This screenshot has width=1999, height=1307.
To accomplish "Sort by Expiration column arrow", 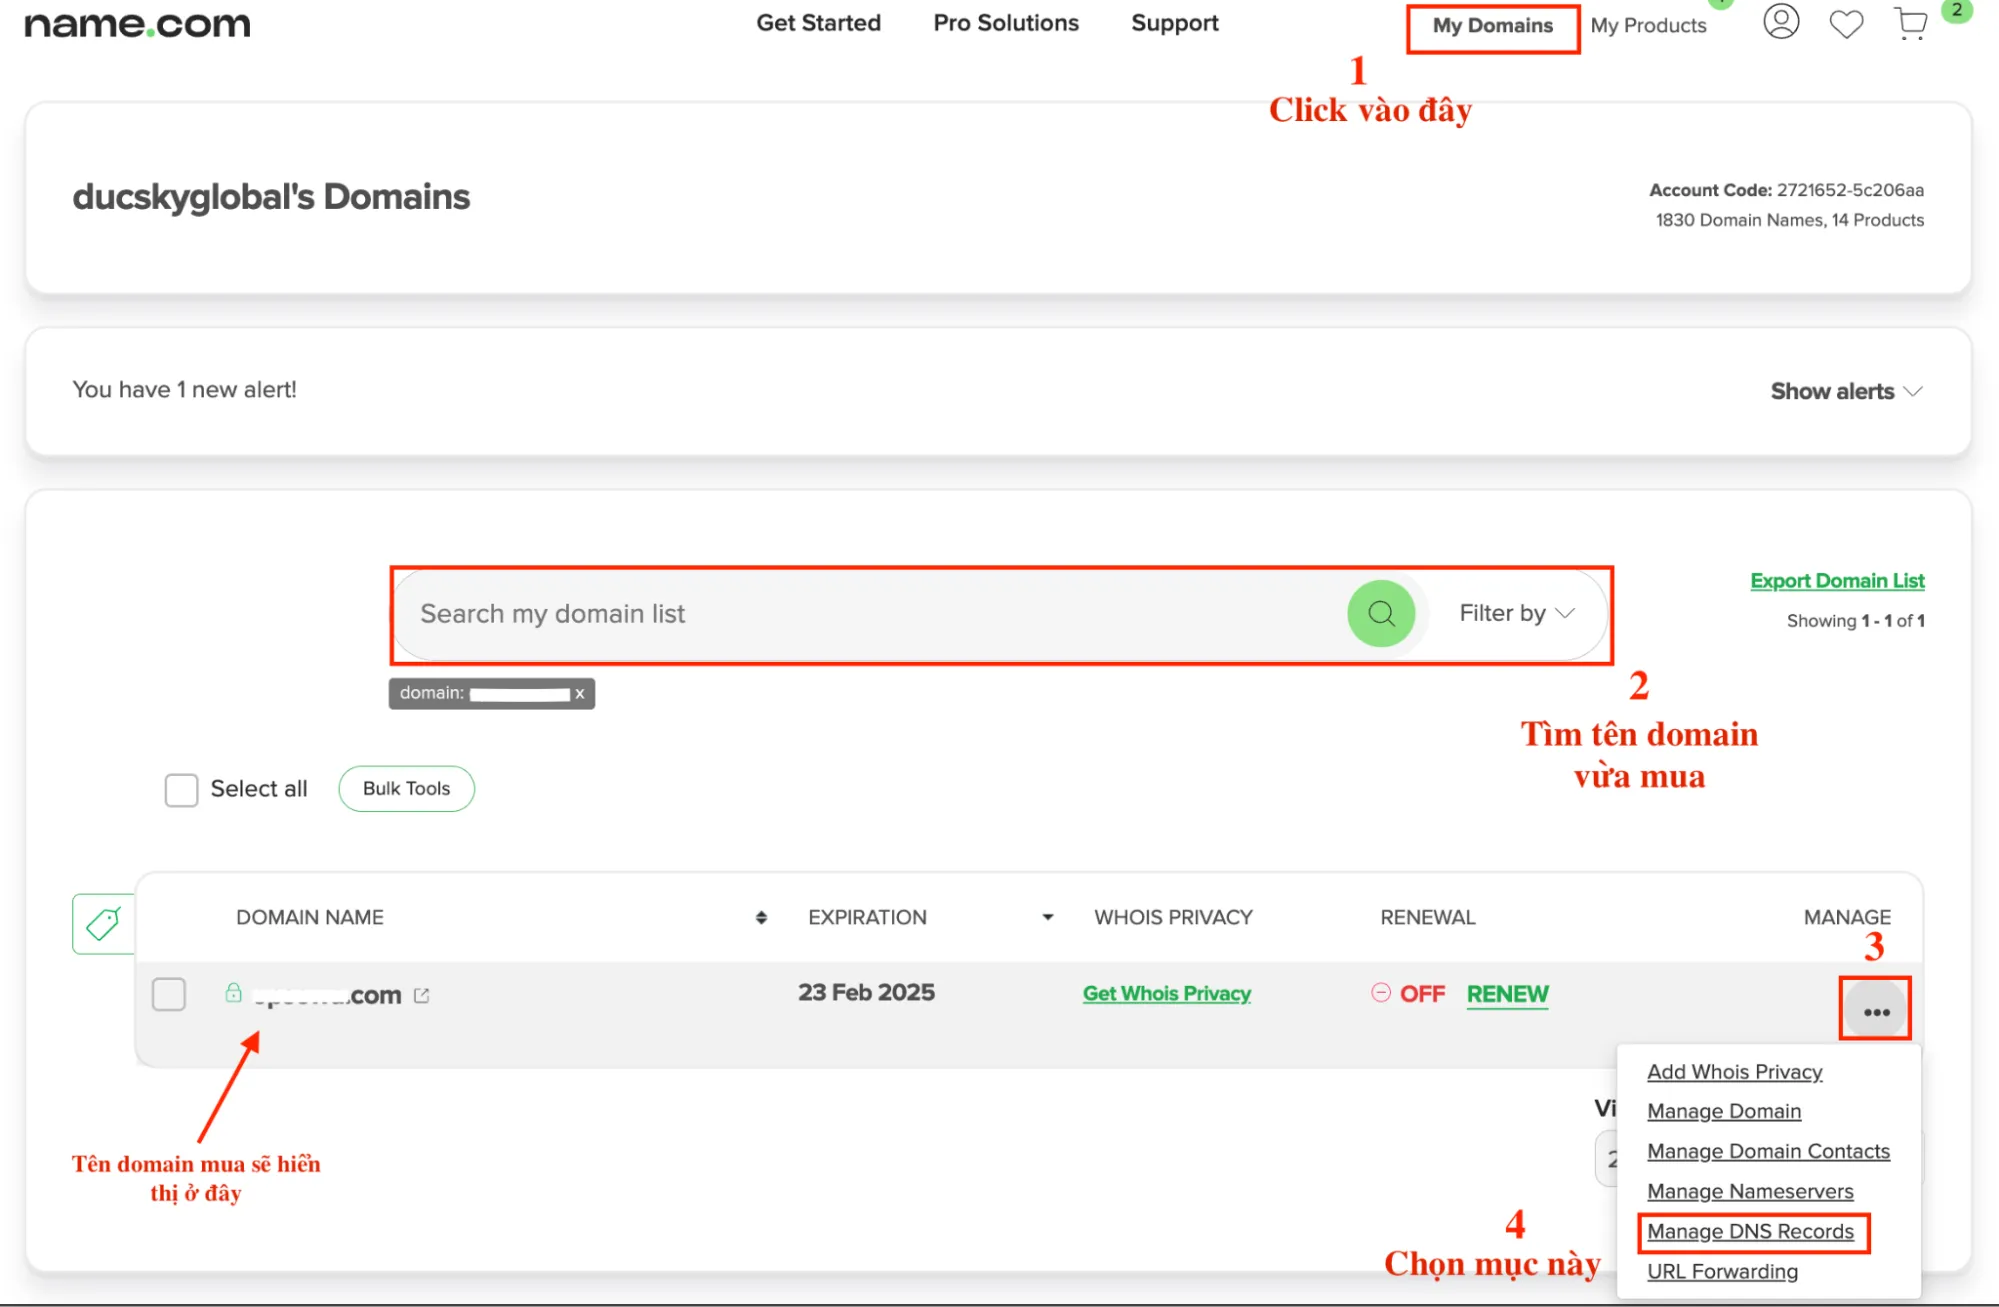I will coord(1047,917).
